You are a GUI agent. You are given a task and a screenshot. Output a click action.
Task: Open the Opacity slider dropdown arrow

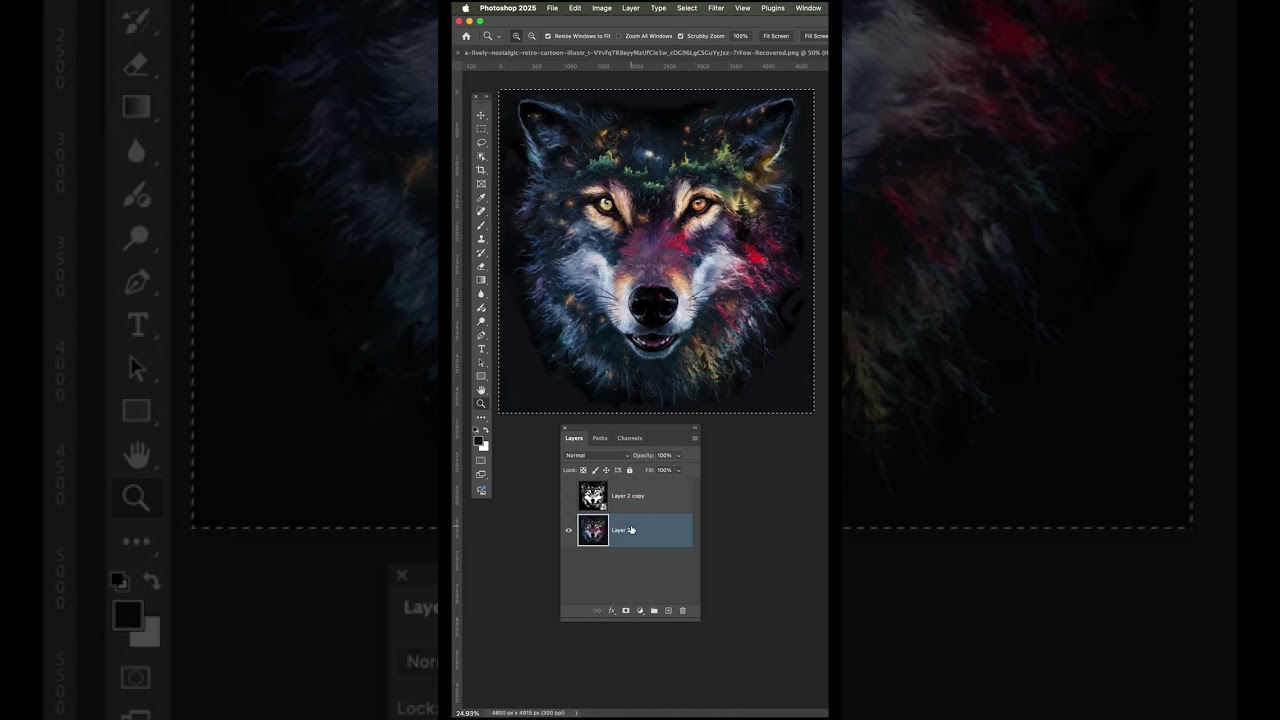679,455
